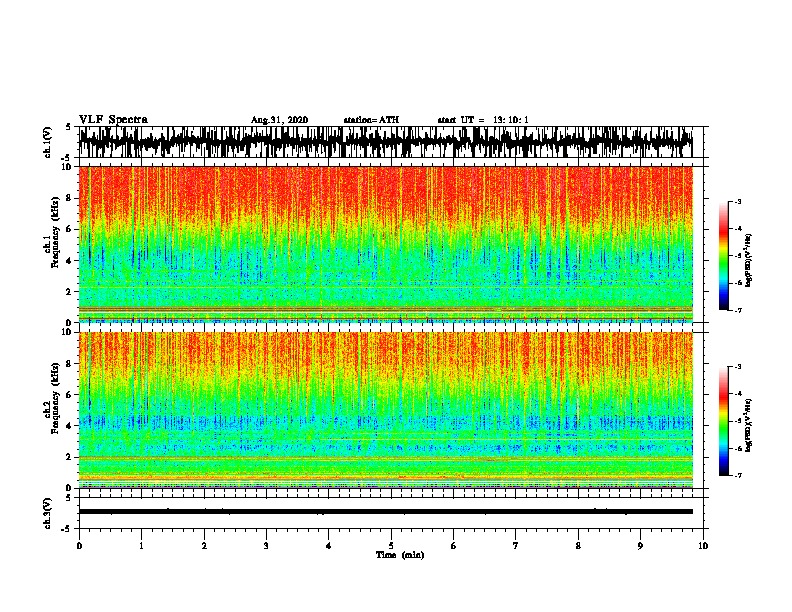Click the "1" tick on the time axis
The width and height of the screenshot is (792, 612).
(141, 546)
